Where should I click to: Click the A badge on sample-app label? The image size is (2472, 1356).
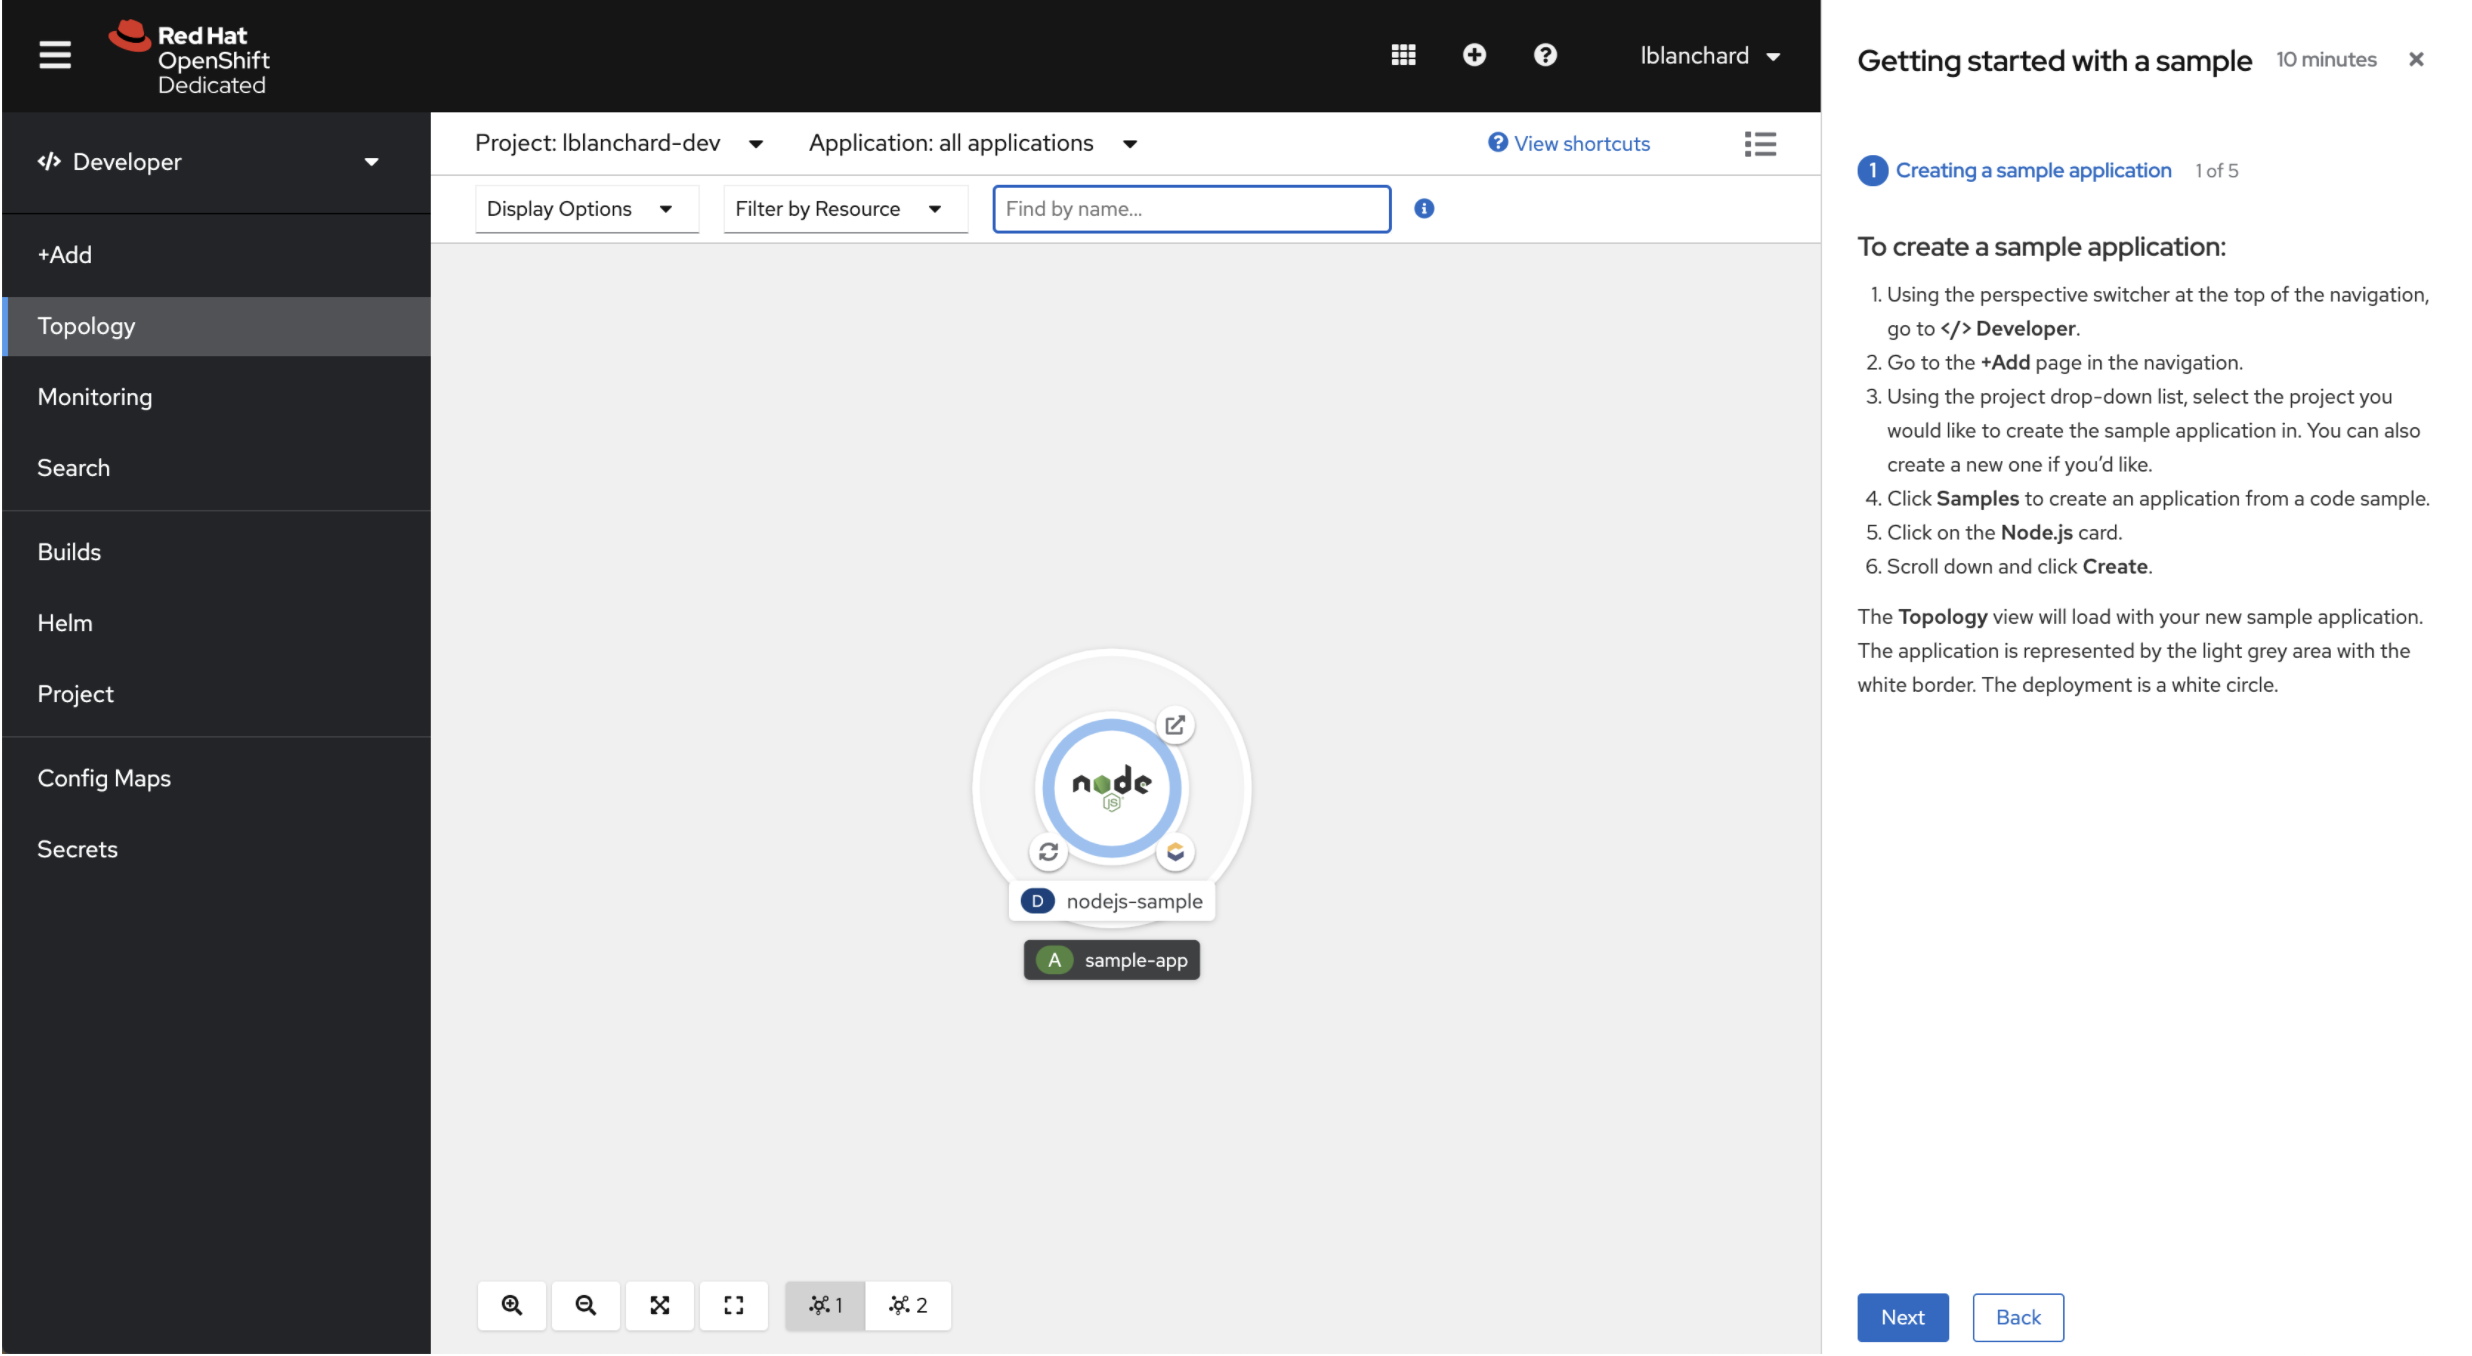[x=1054, y=960]
